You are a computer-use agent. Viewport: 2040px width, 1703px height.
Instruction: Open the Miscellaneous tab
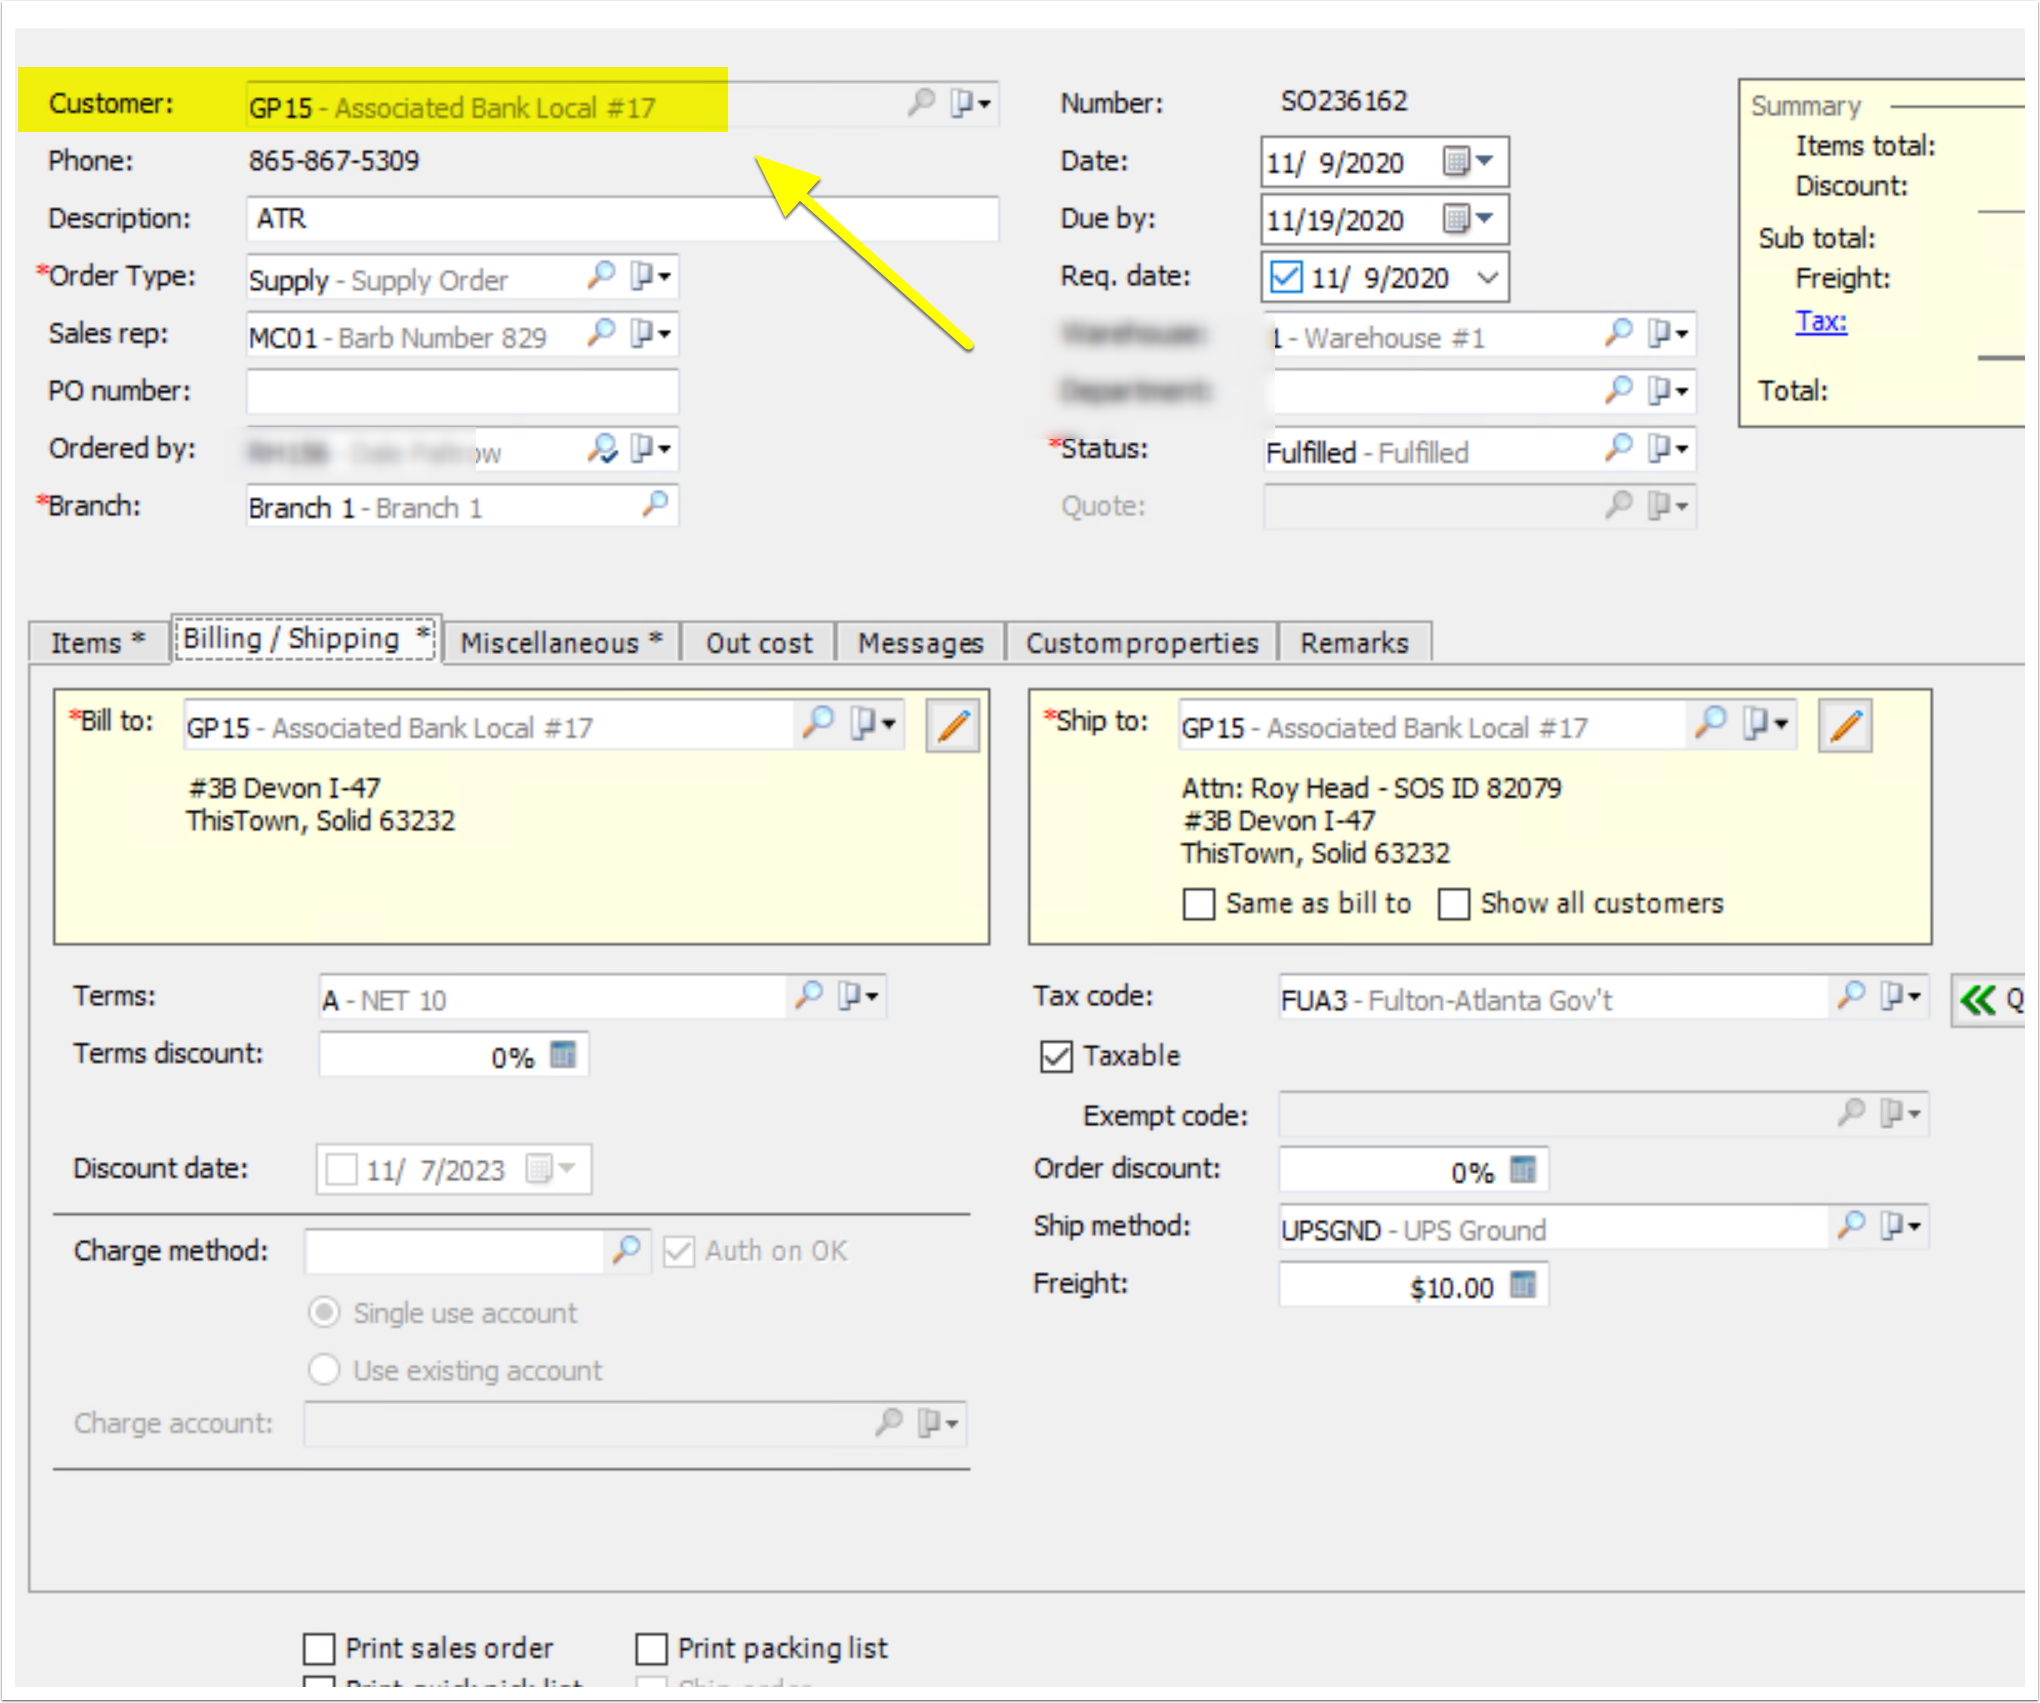pos(561,642)
